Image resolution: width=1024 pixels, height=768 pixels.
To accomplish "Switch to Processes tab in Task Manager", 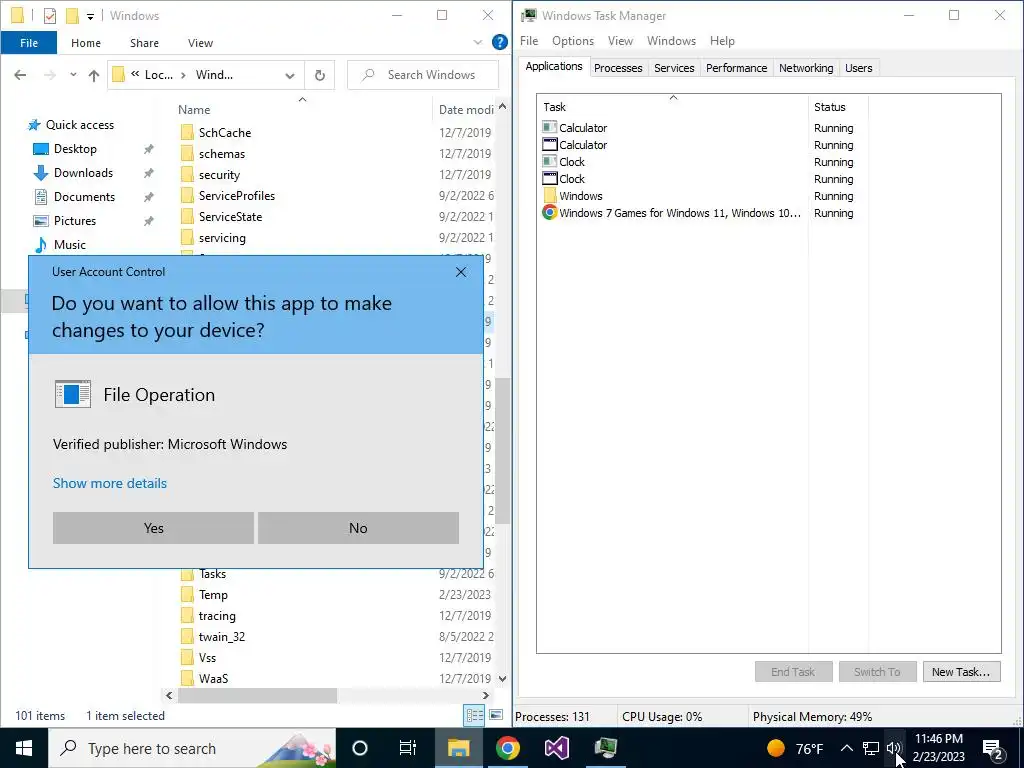I will coord(618,68).
